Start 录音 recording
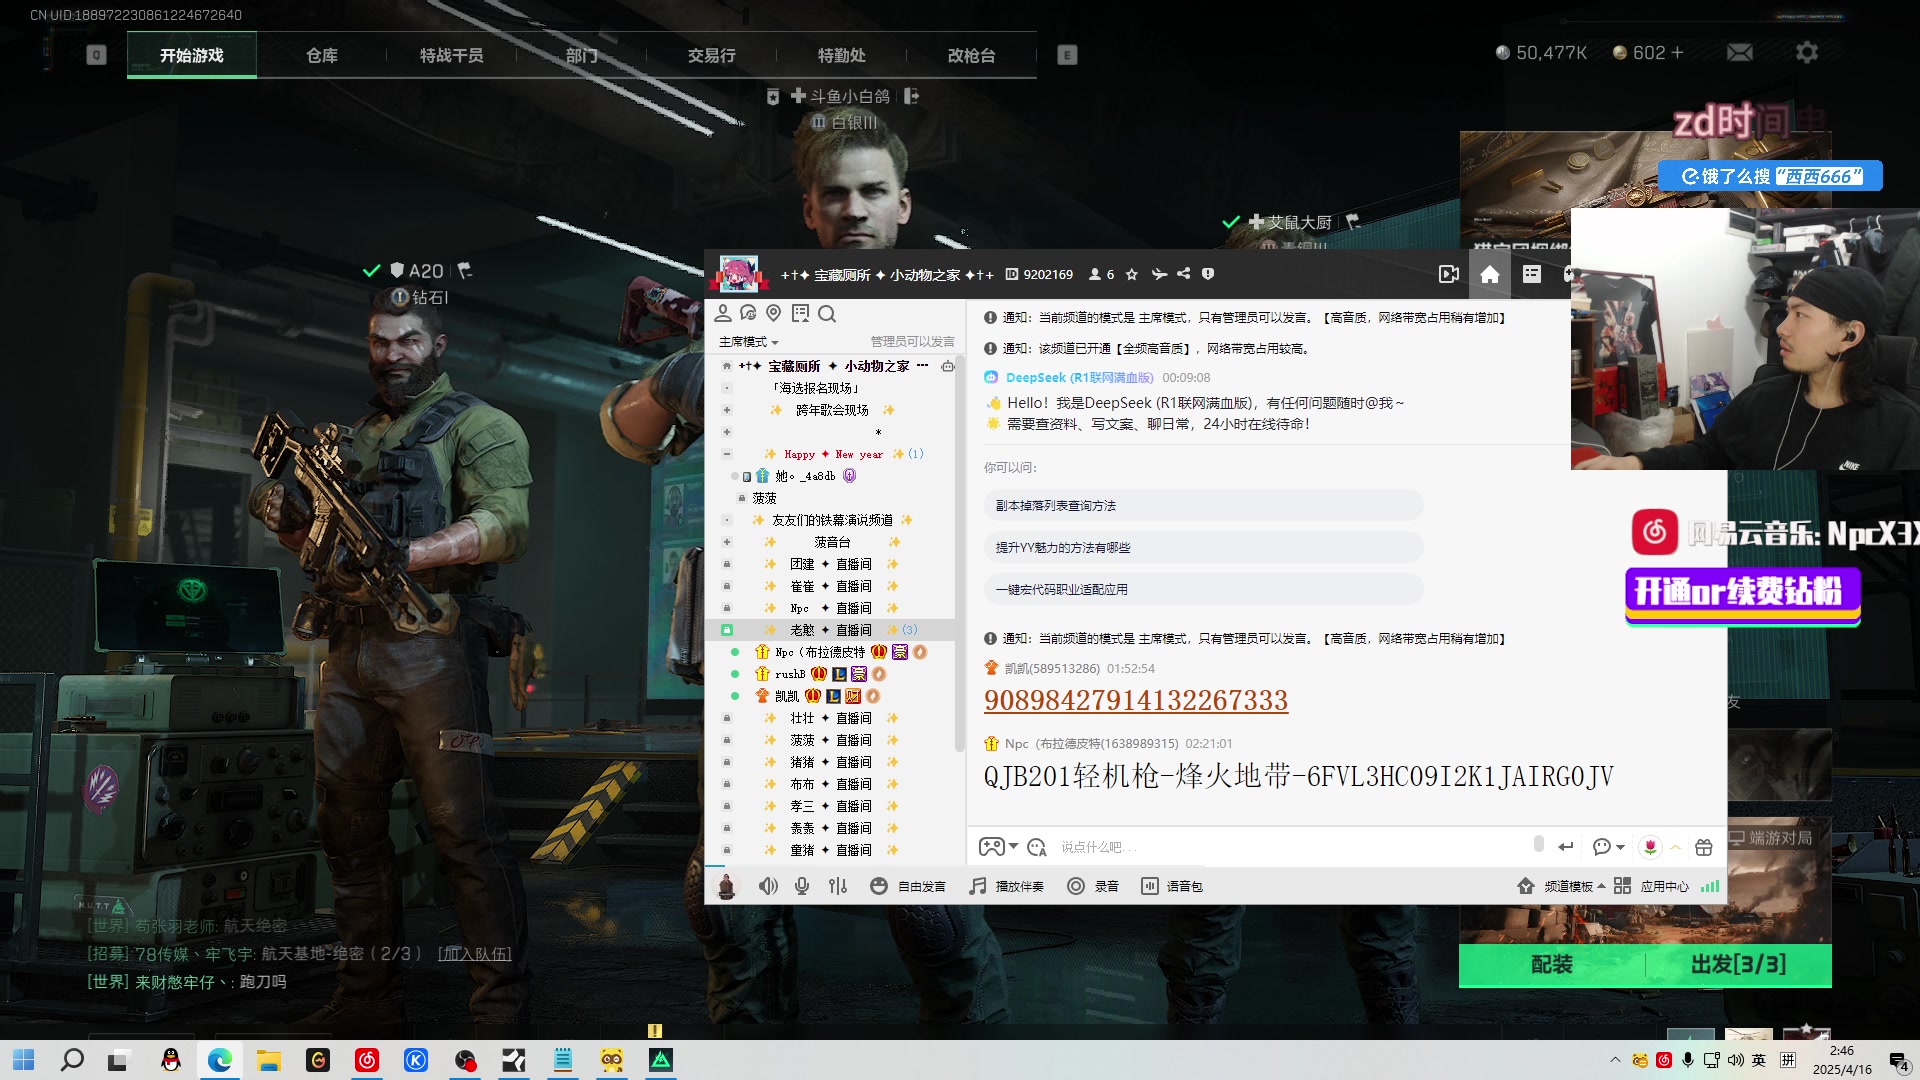 coord(1093,886)
